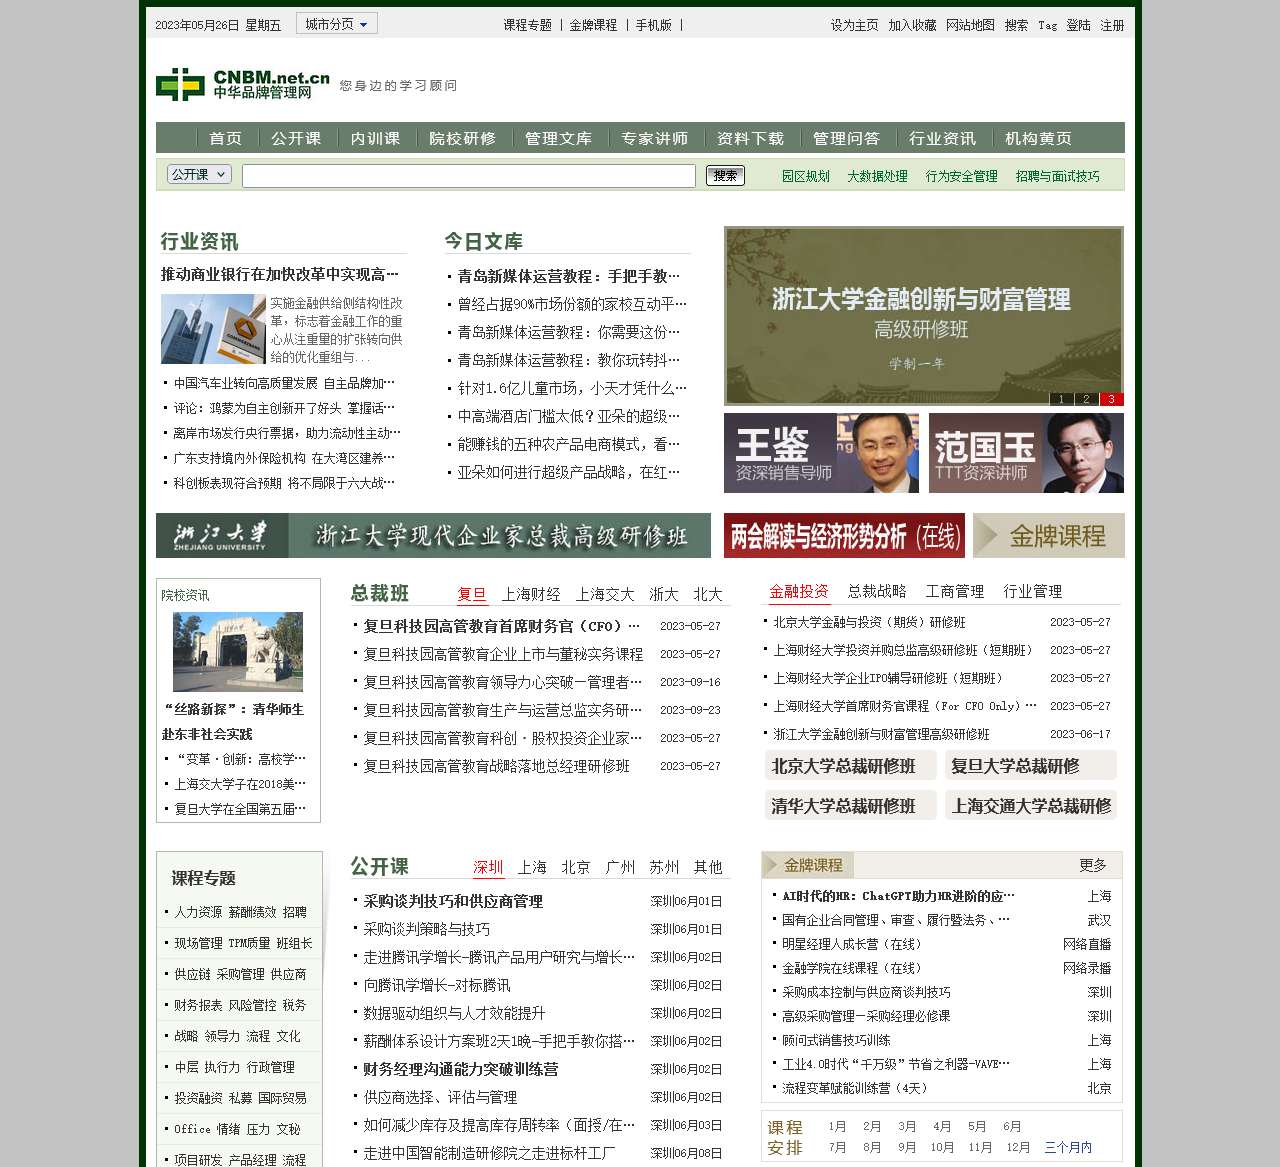Click the campus gate photo thumbnail

238,652
